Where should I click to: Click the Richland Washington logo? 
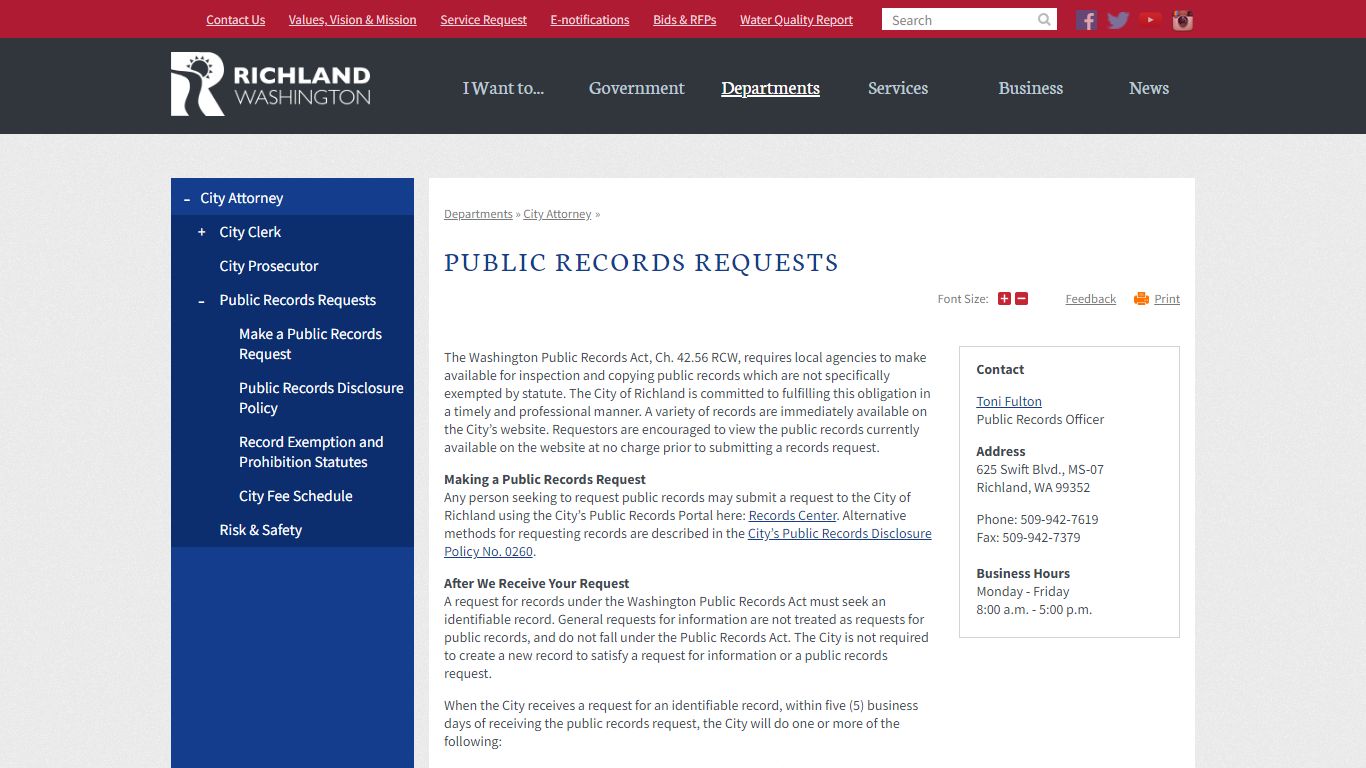coord(271,84)
